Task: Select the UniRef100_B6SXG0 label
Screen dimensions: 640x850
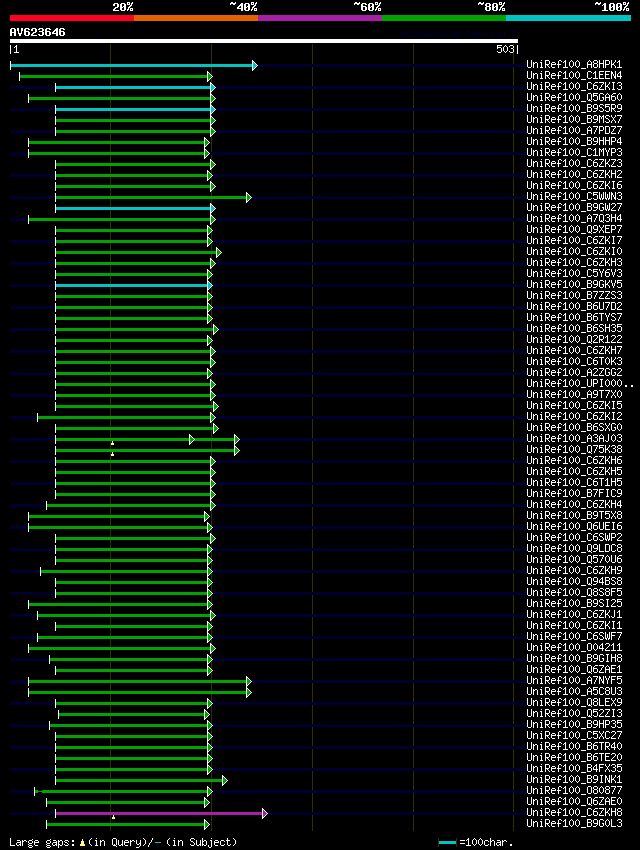Action: [x=574, y=427]
